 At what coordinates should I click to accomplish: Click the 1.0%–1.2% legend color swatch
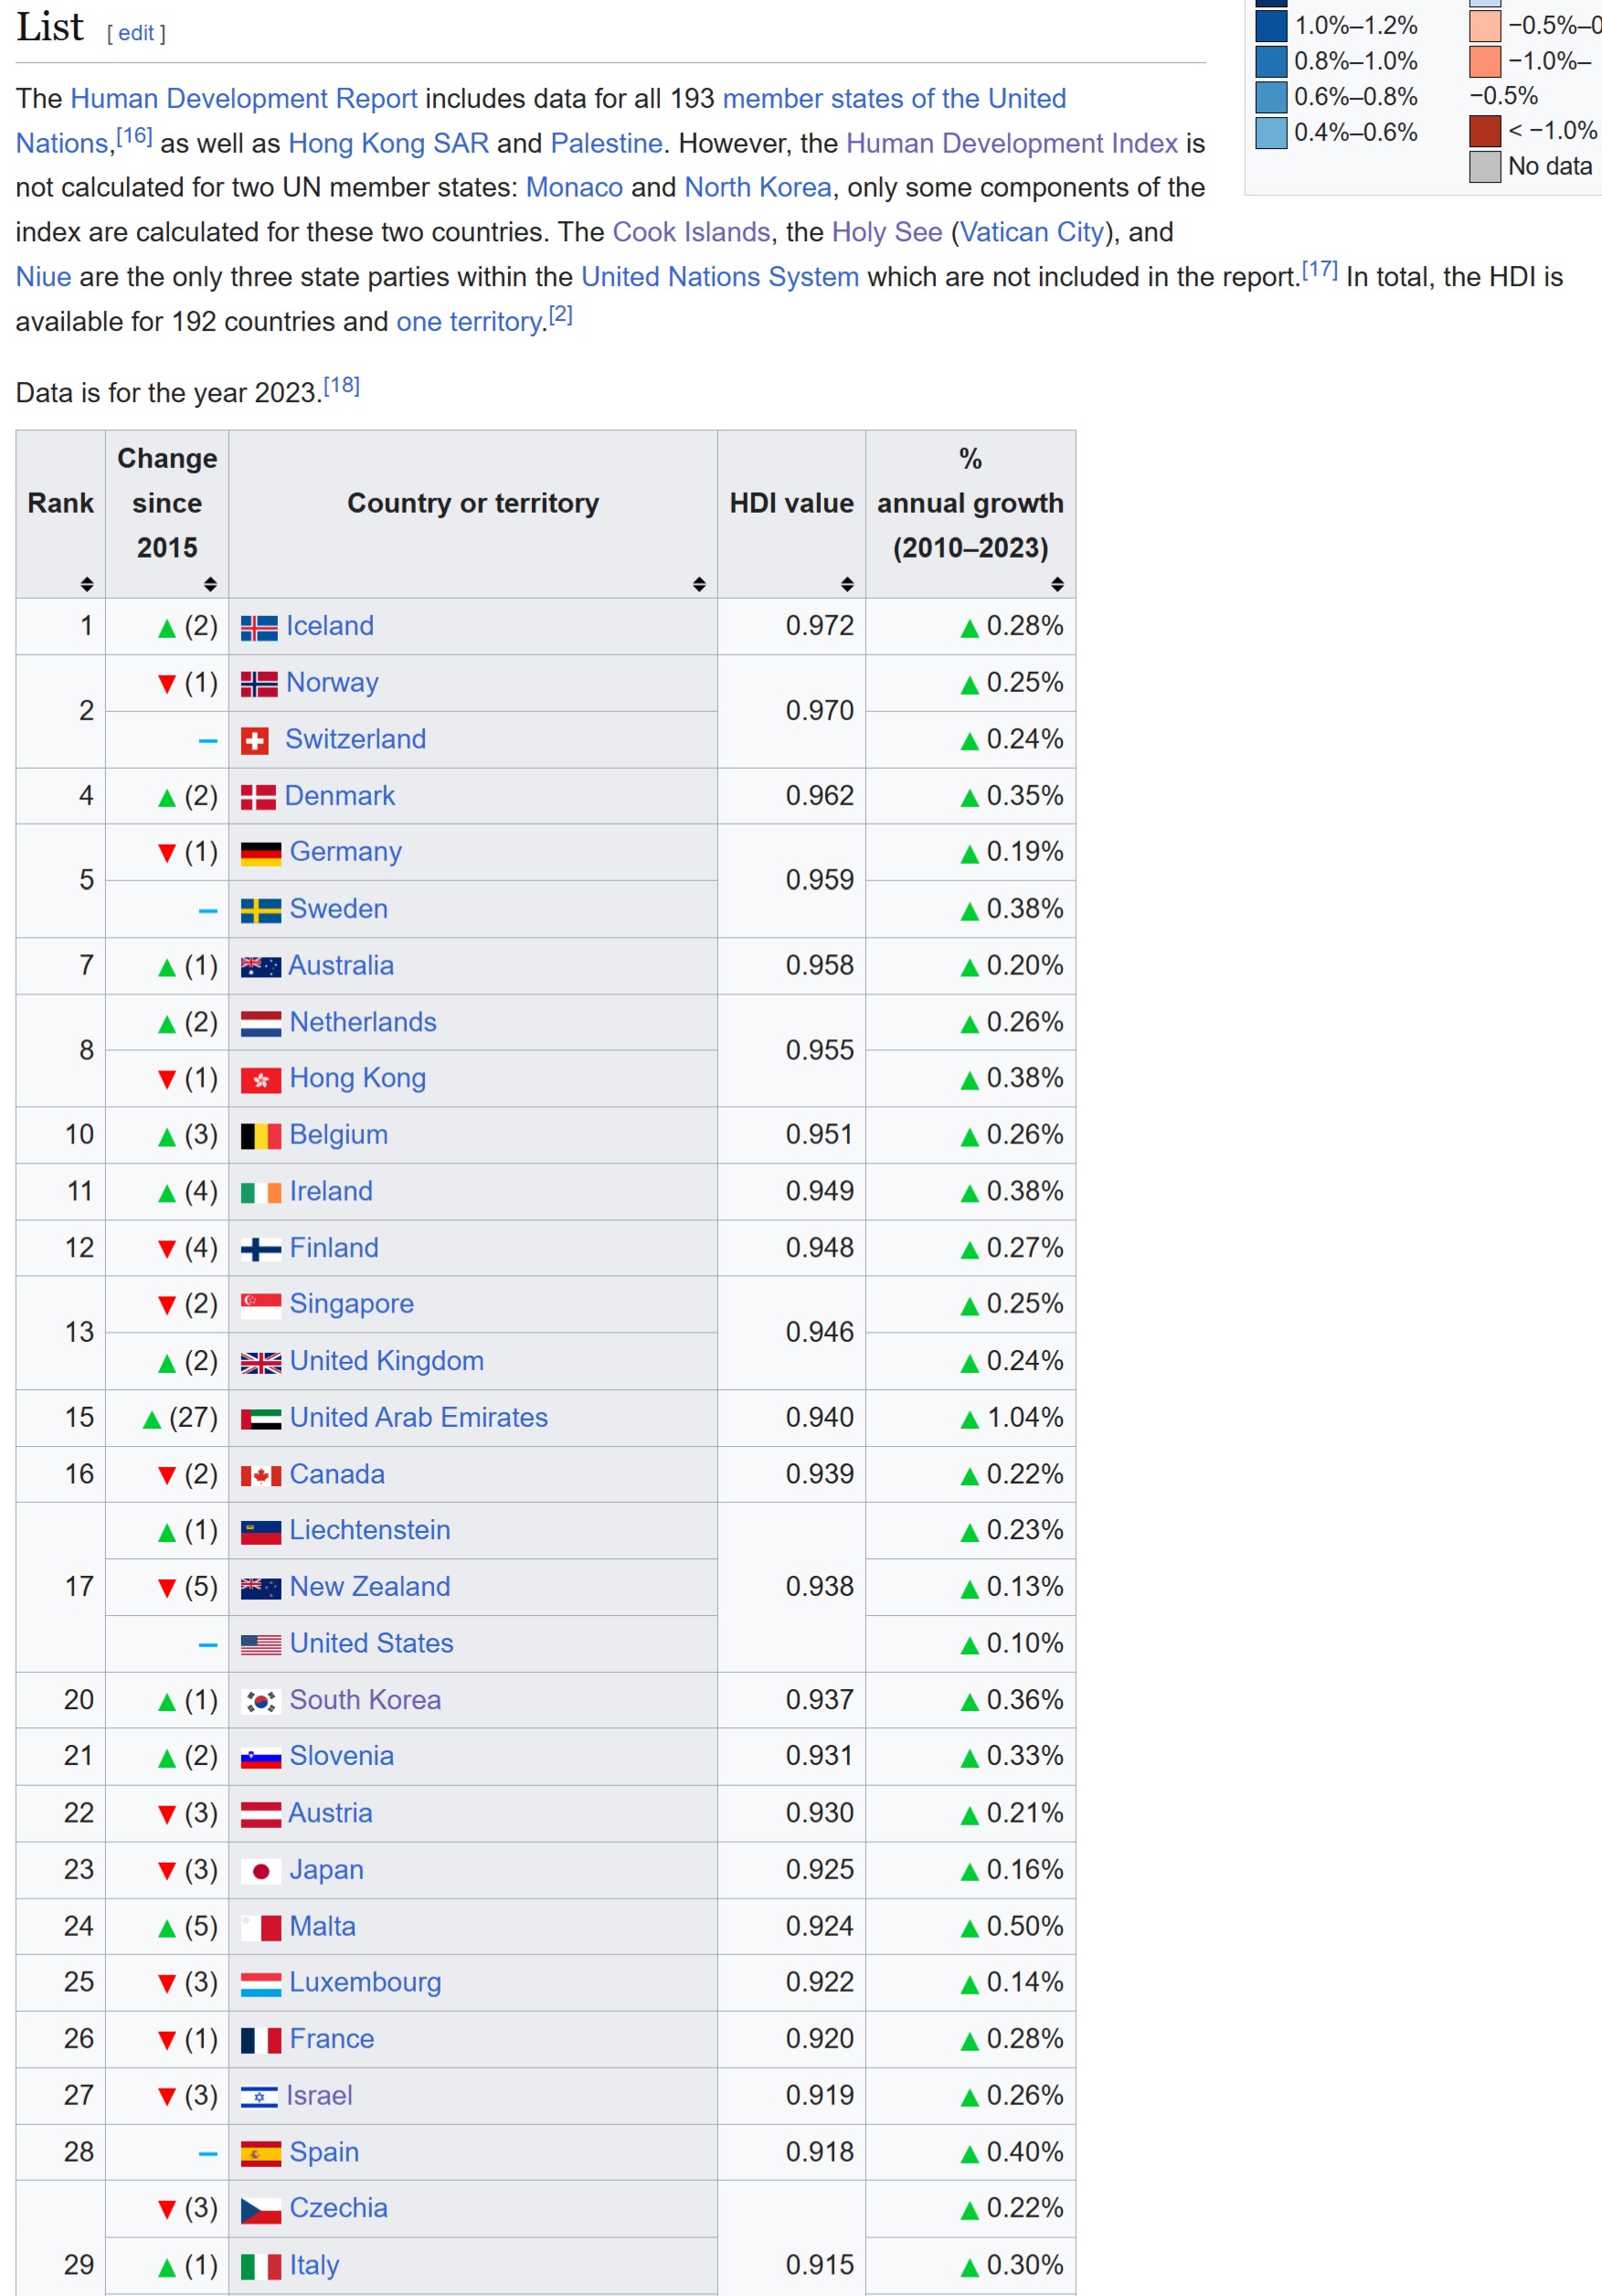(1271, 25)
